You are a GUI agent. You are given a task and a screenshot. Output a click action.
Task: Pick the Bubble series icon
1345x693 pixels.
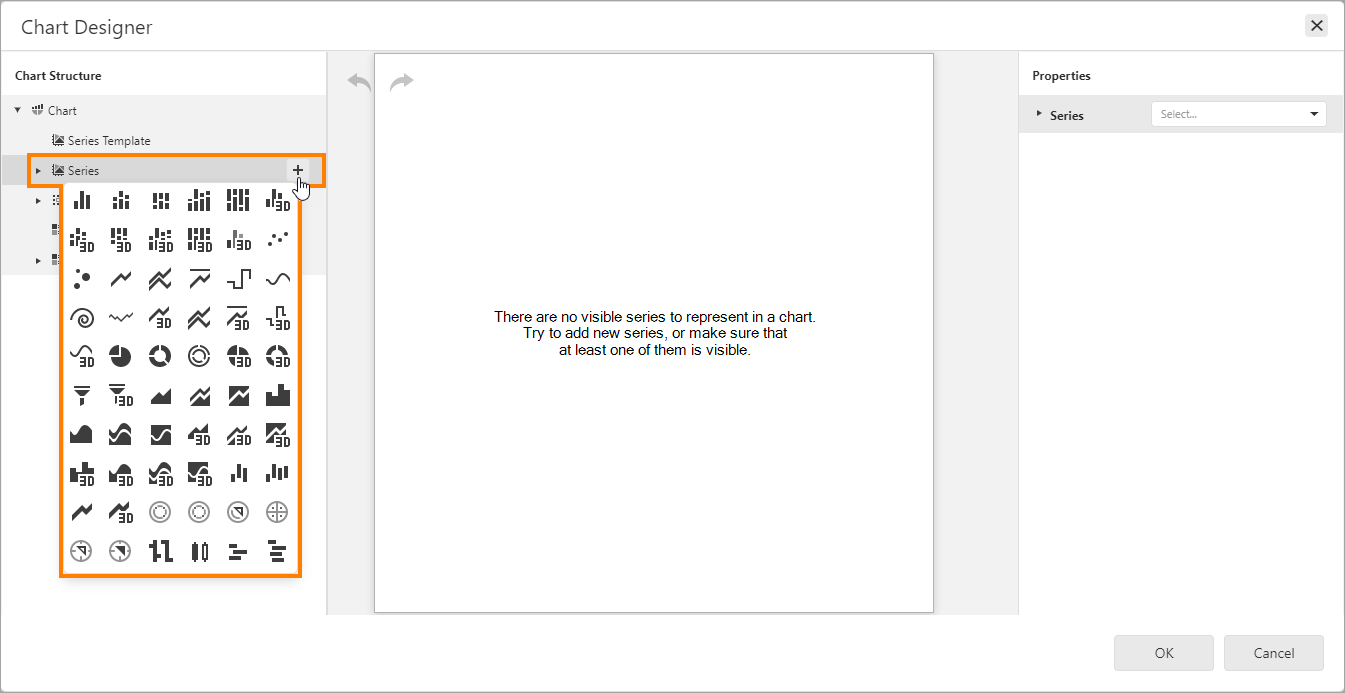(82, 279)
